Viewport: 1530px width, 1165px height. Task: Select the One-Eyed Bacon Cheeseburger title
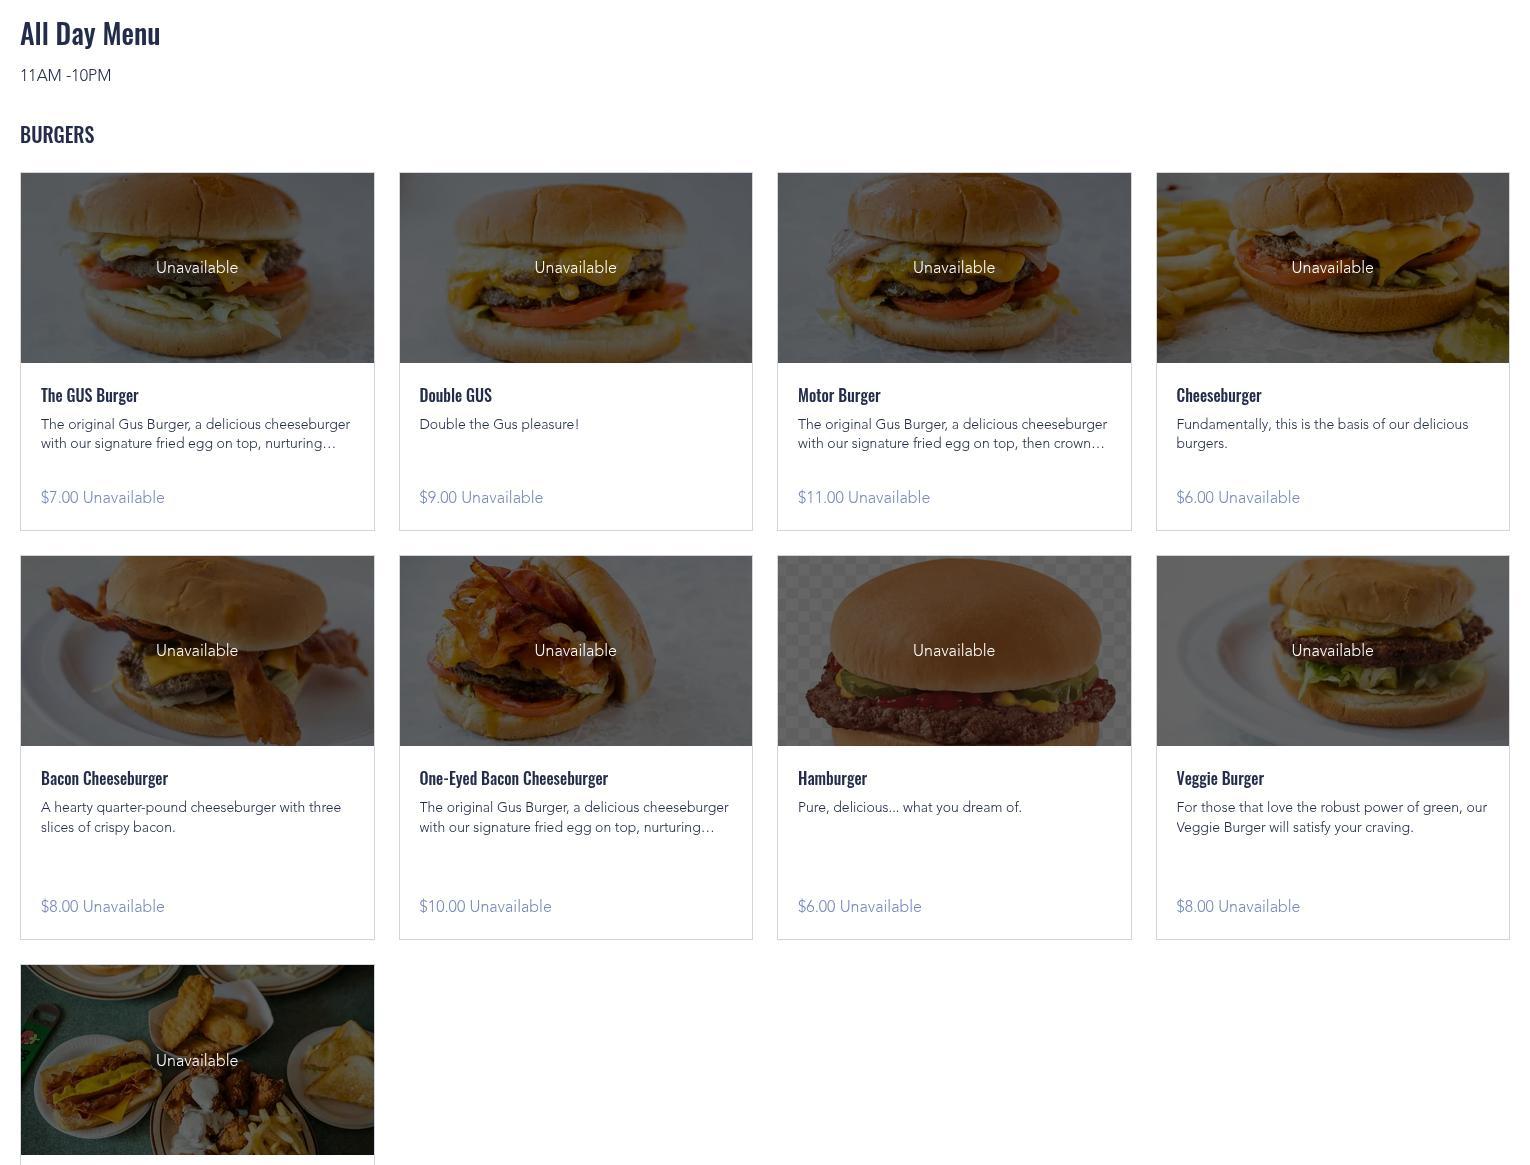tap(514, 778)
